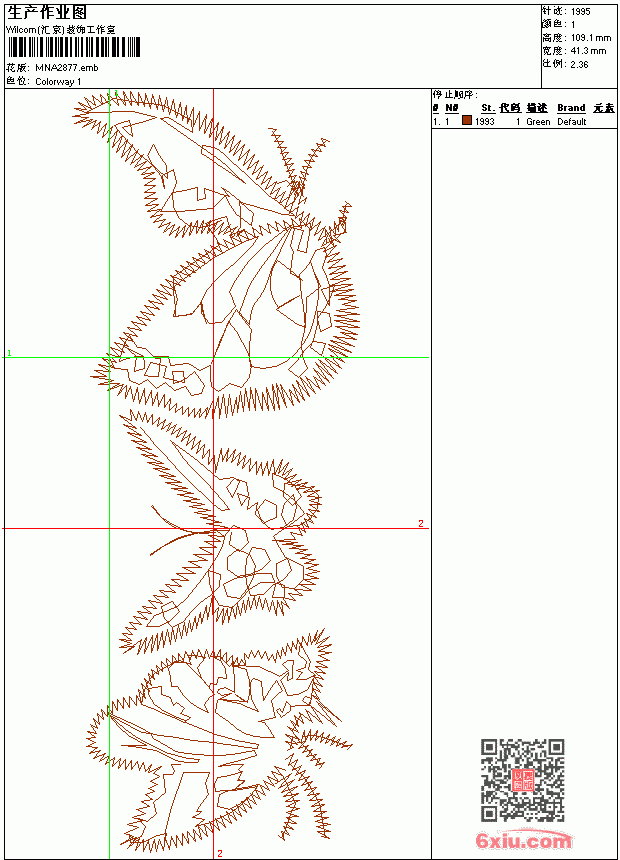Click the N# column header
620x860 pixels.
coord(452,108)
